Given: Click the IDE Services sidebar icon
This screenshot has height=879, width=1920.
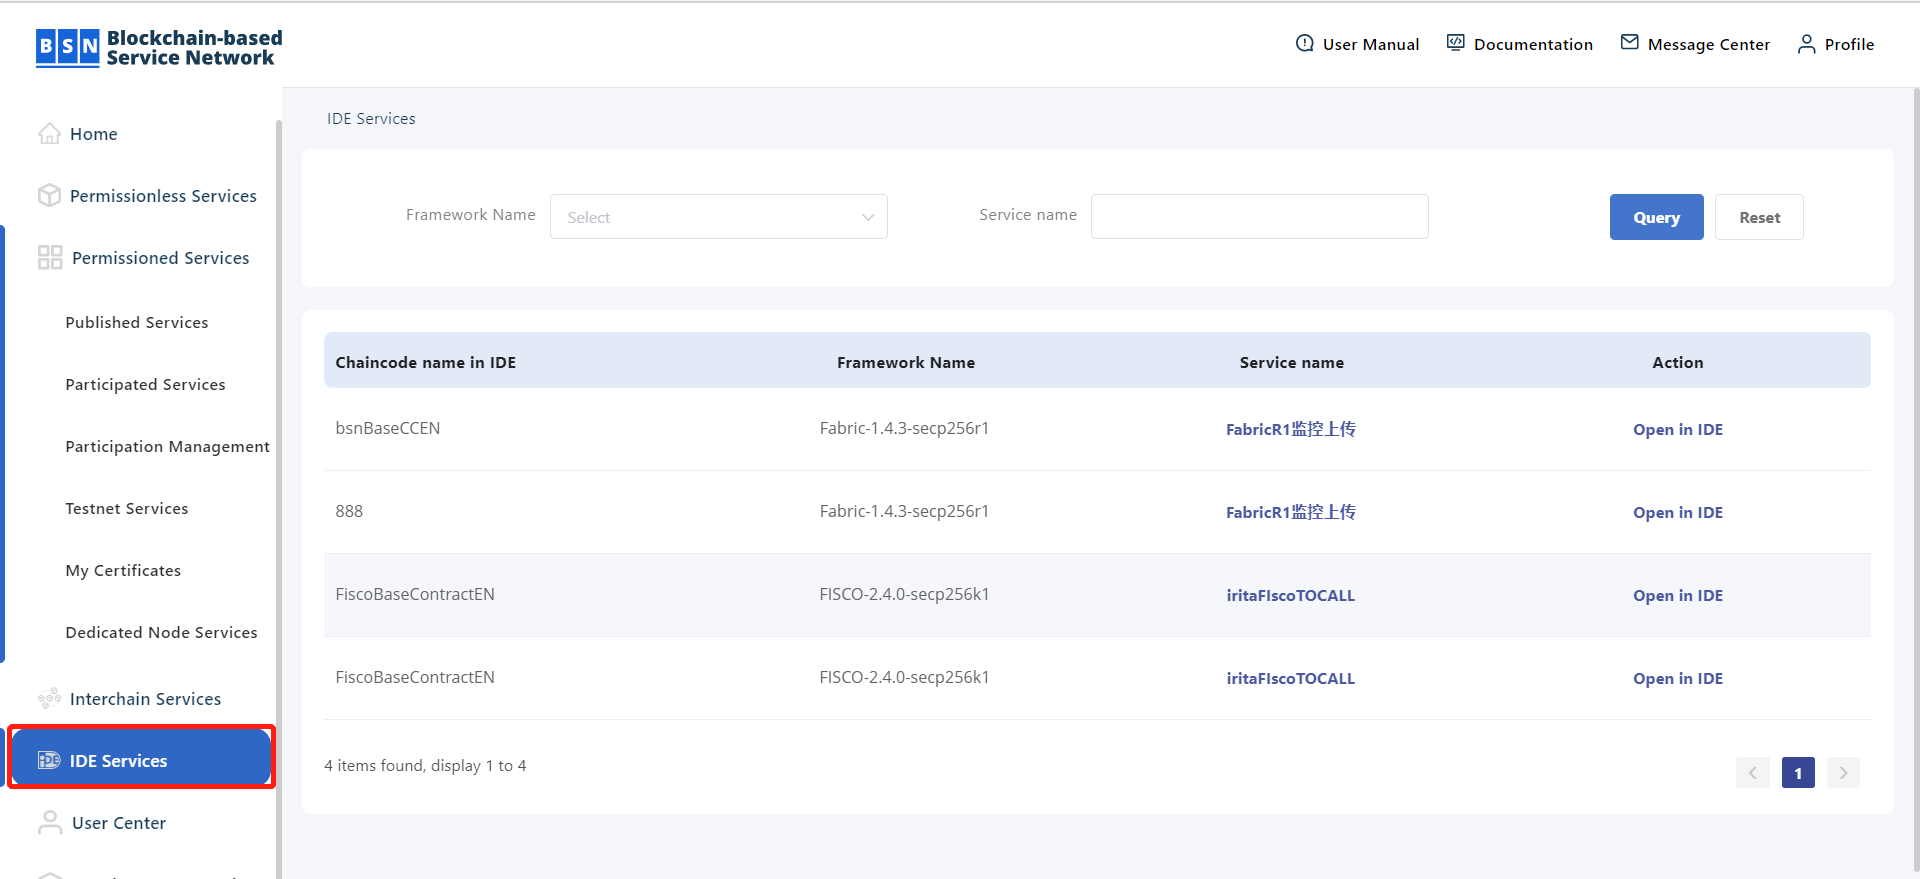Looking at the screenshot, I should 49,761.
